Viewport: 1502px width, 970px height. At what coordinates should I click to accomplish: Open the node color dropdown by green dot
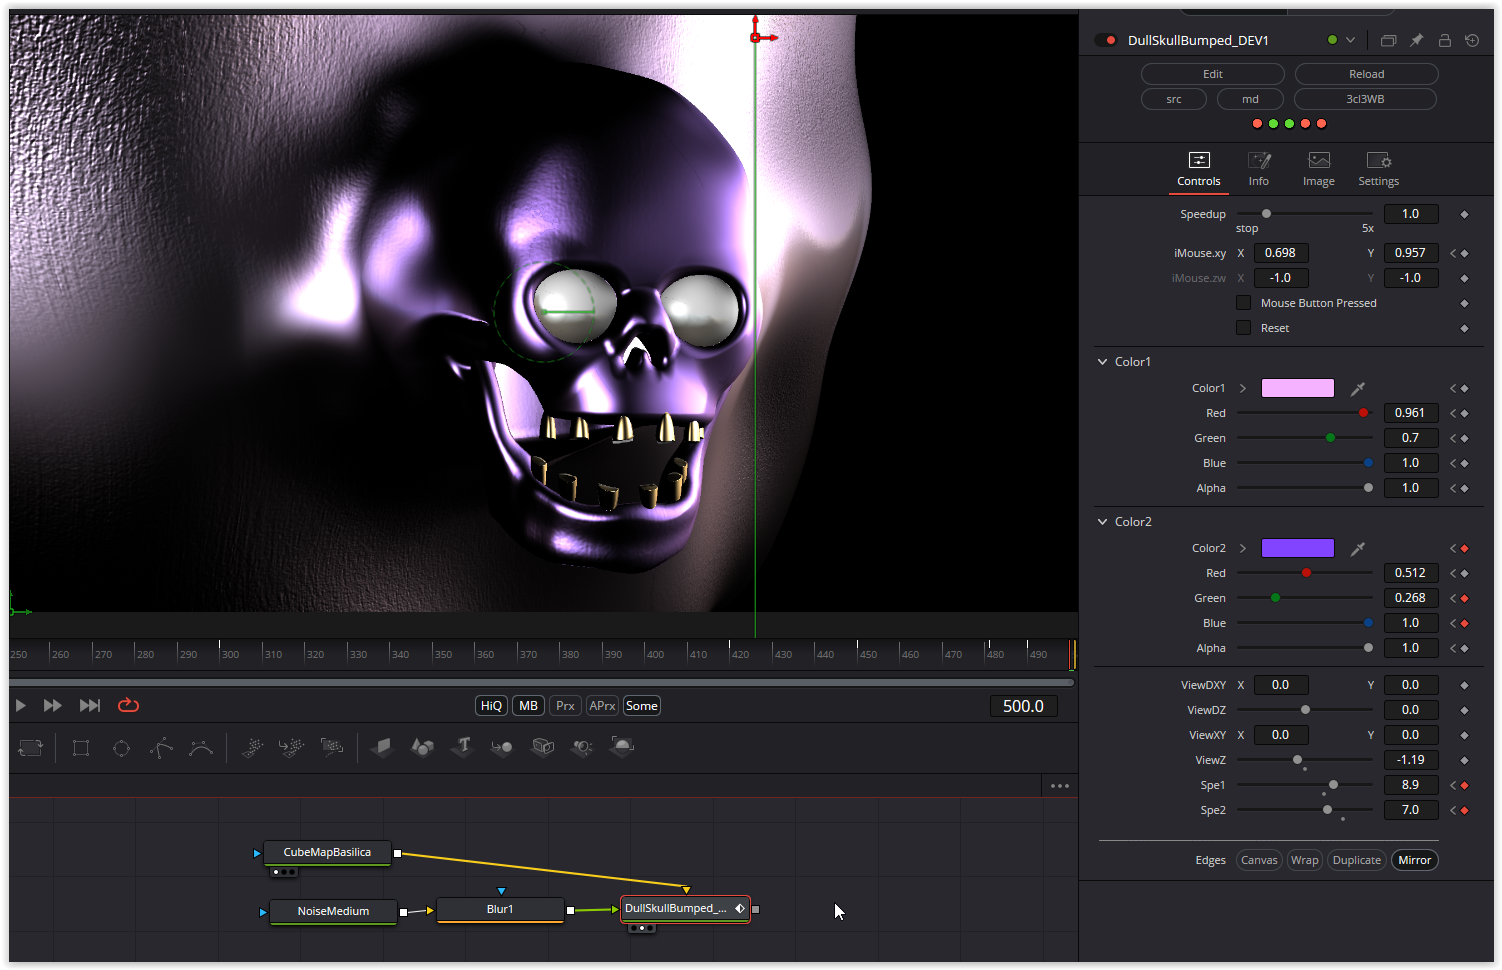(x=1350, y=40)
